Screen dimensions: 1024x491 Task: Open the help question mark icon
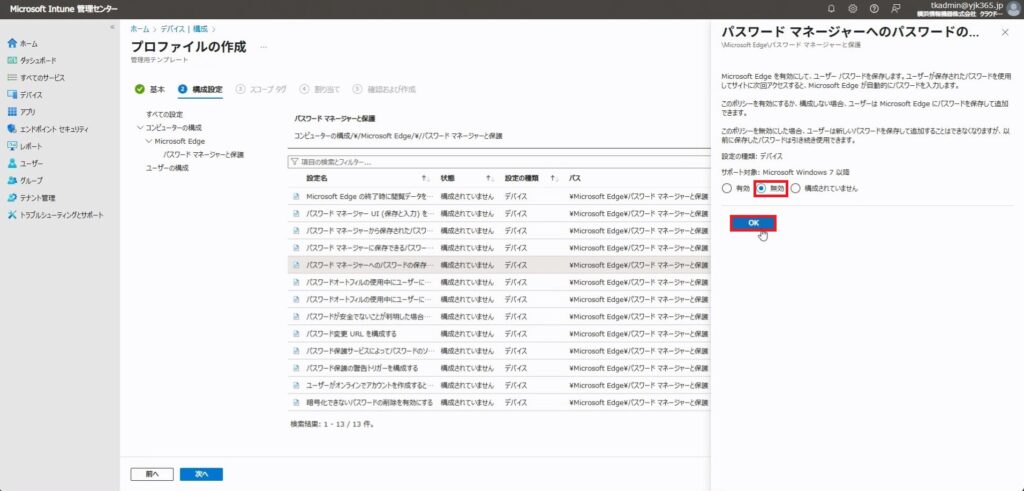(874, 8)
